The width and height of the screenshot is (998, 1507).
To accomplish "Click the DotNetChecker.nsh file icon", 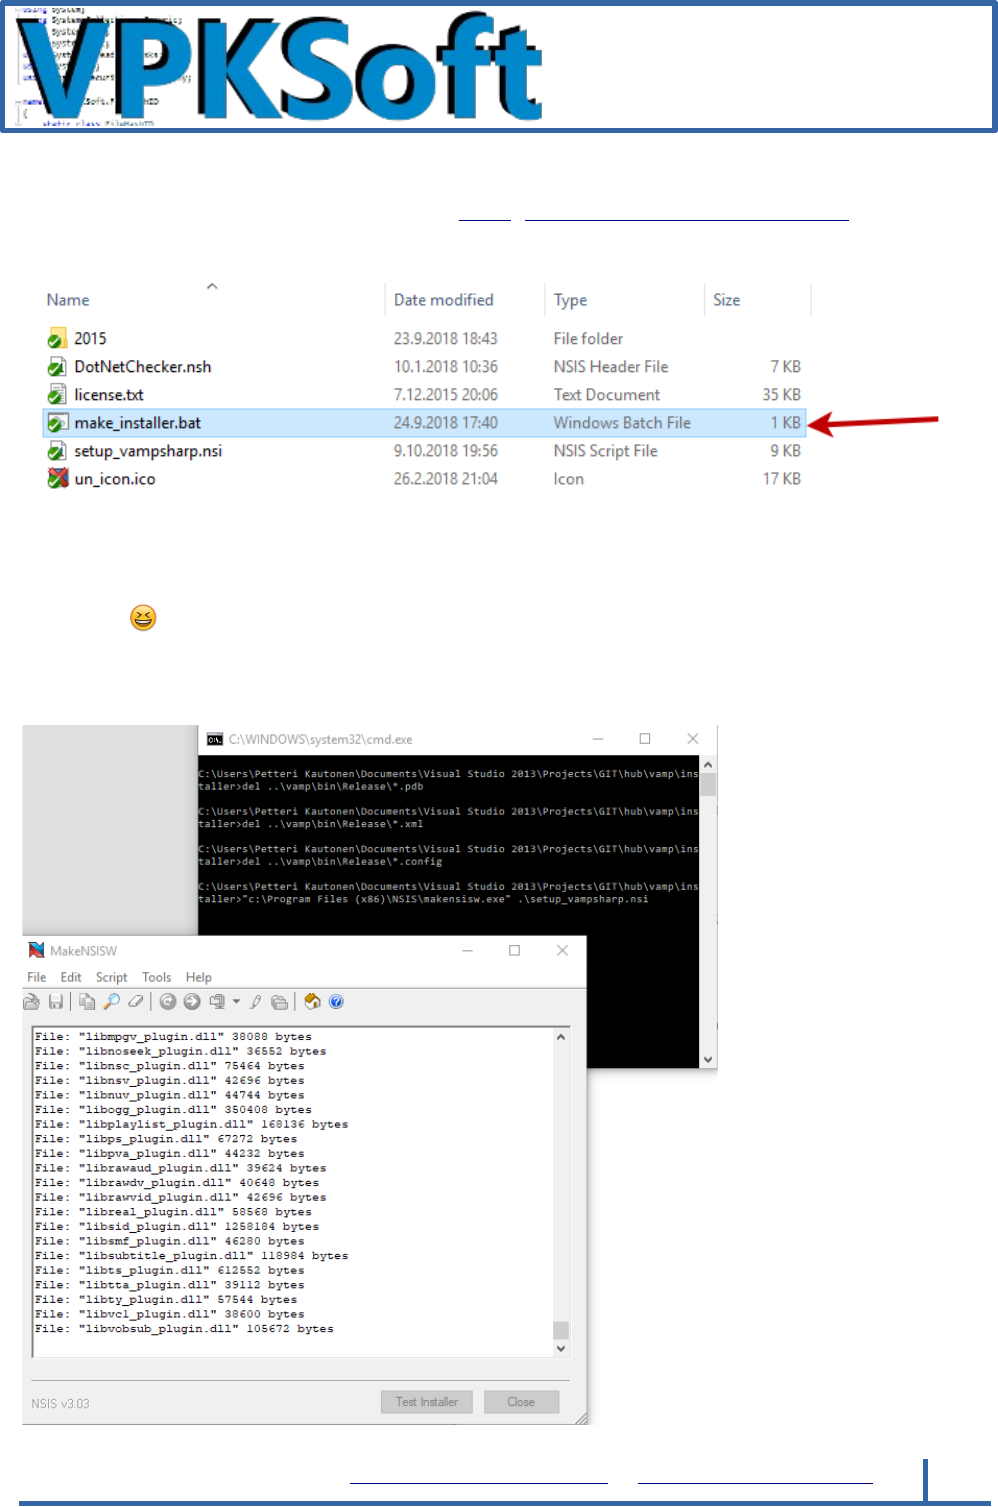I will pos(58,367).
